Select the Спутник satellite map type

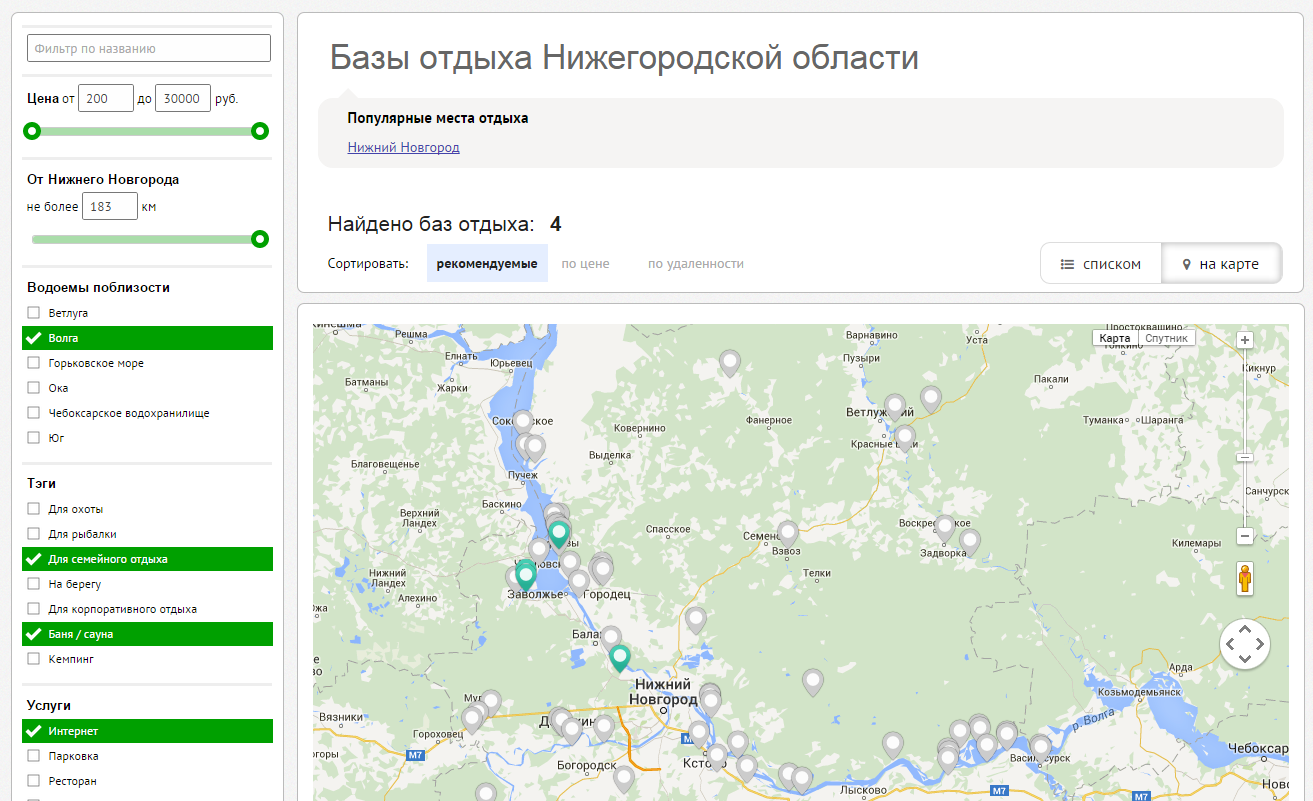(1166, 338)
